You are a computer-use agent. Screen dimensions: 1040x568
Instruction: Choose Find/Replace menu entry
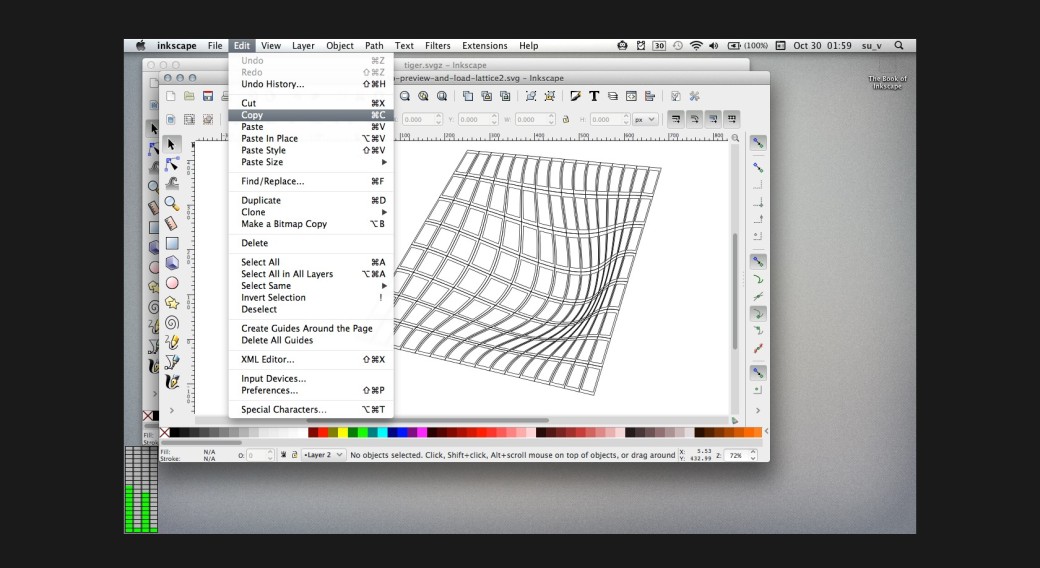coord(310,181)
